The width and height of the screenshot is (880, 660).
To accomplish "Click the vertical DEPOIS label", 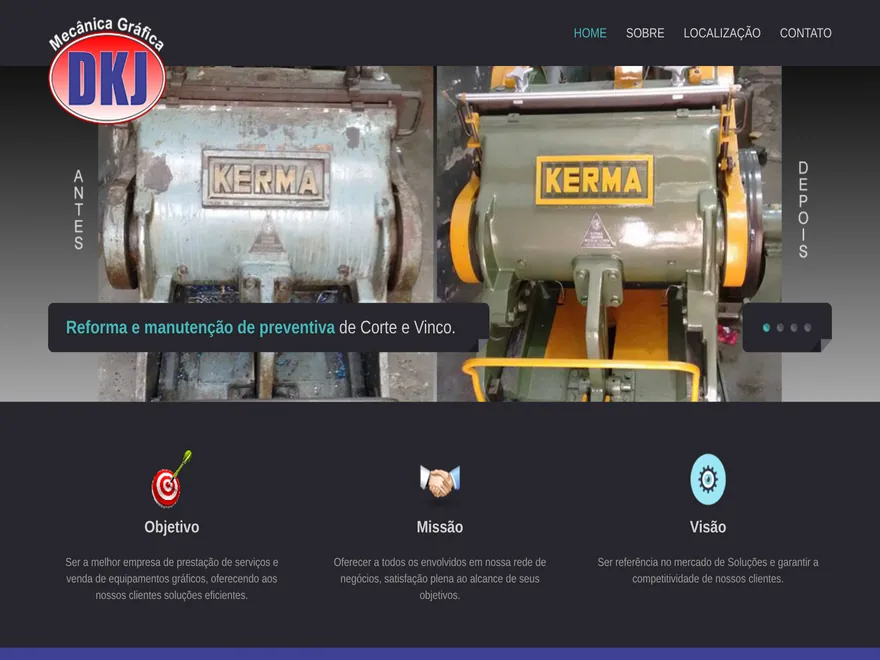I will 803,209.
